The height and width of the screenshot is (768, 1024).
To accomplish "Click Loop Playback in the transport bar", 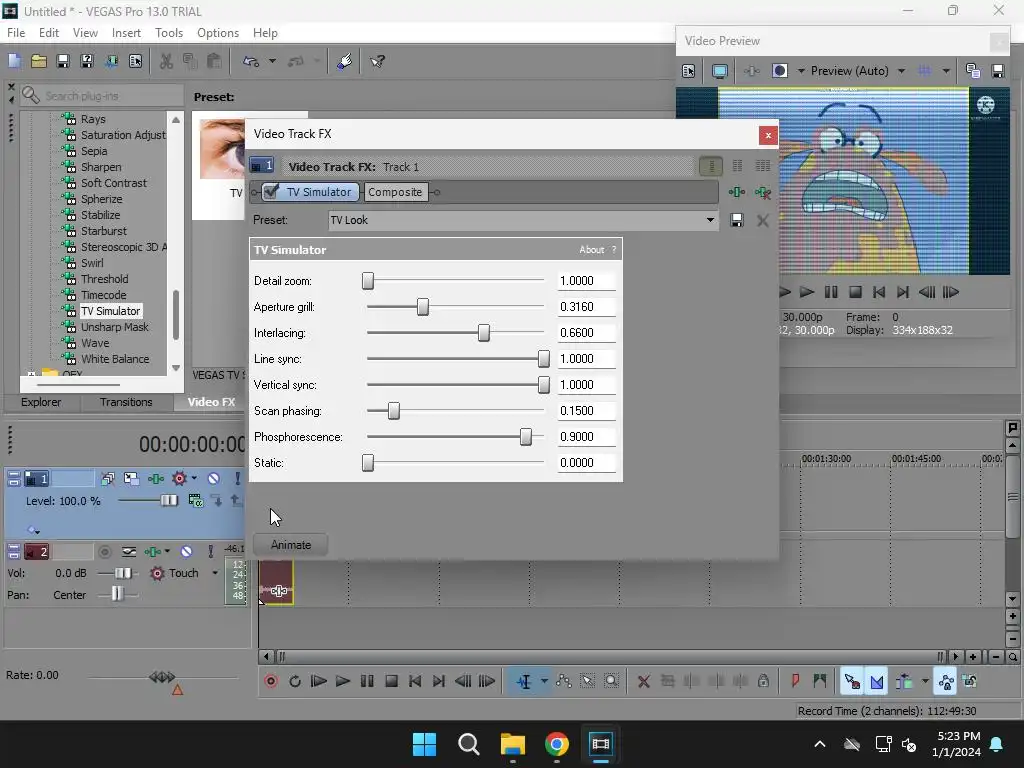I will tap(295, 681).
